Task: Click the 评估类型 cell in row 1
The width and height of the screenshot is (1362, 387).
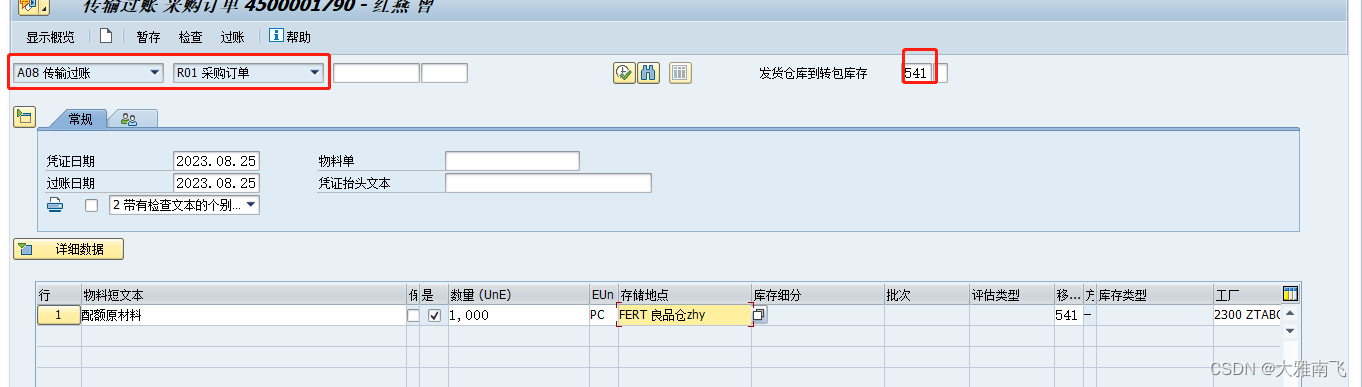Action: click(x=1011, y=315)
